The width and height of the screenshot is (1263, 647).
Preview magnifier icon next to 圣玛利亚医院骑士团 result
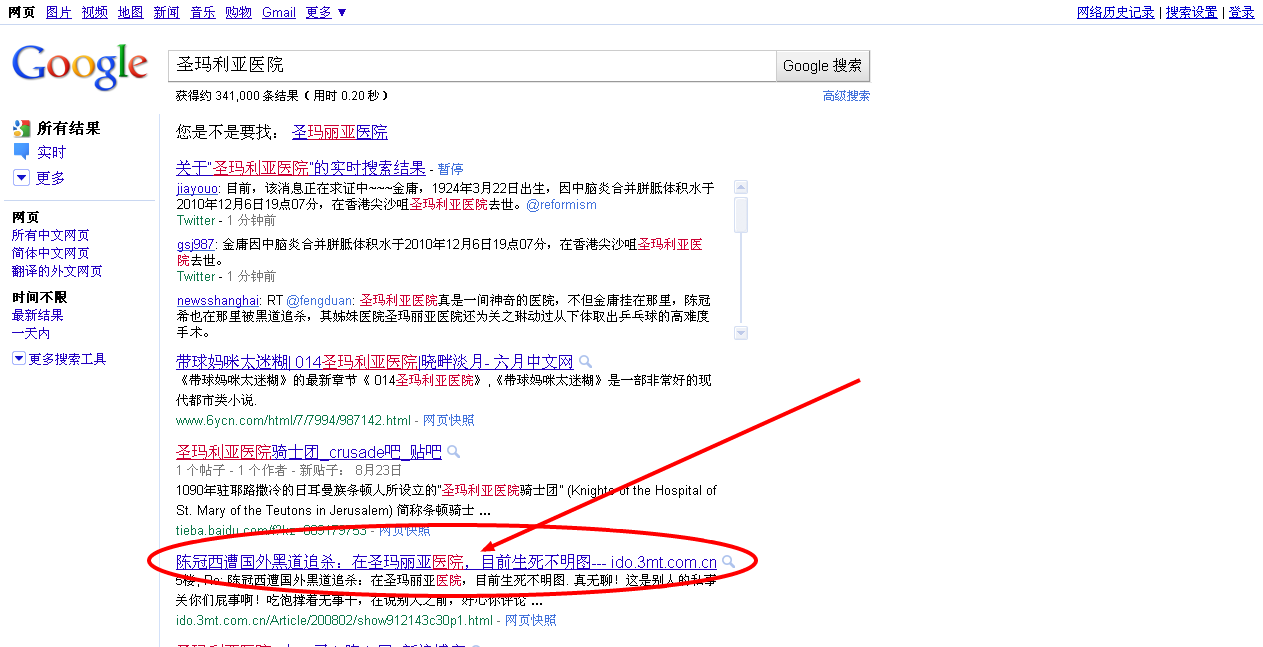point(453,452)
